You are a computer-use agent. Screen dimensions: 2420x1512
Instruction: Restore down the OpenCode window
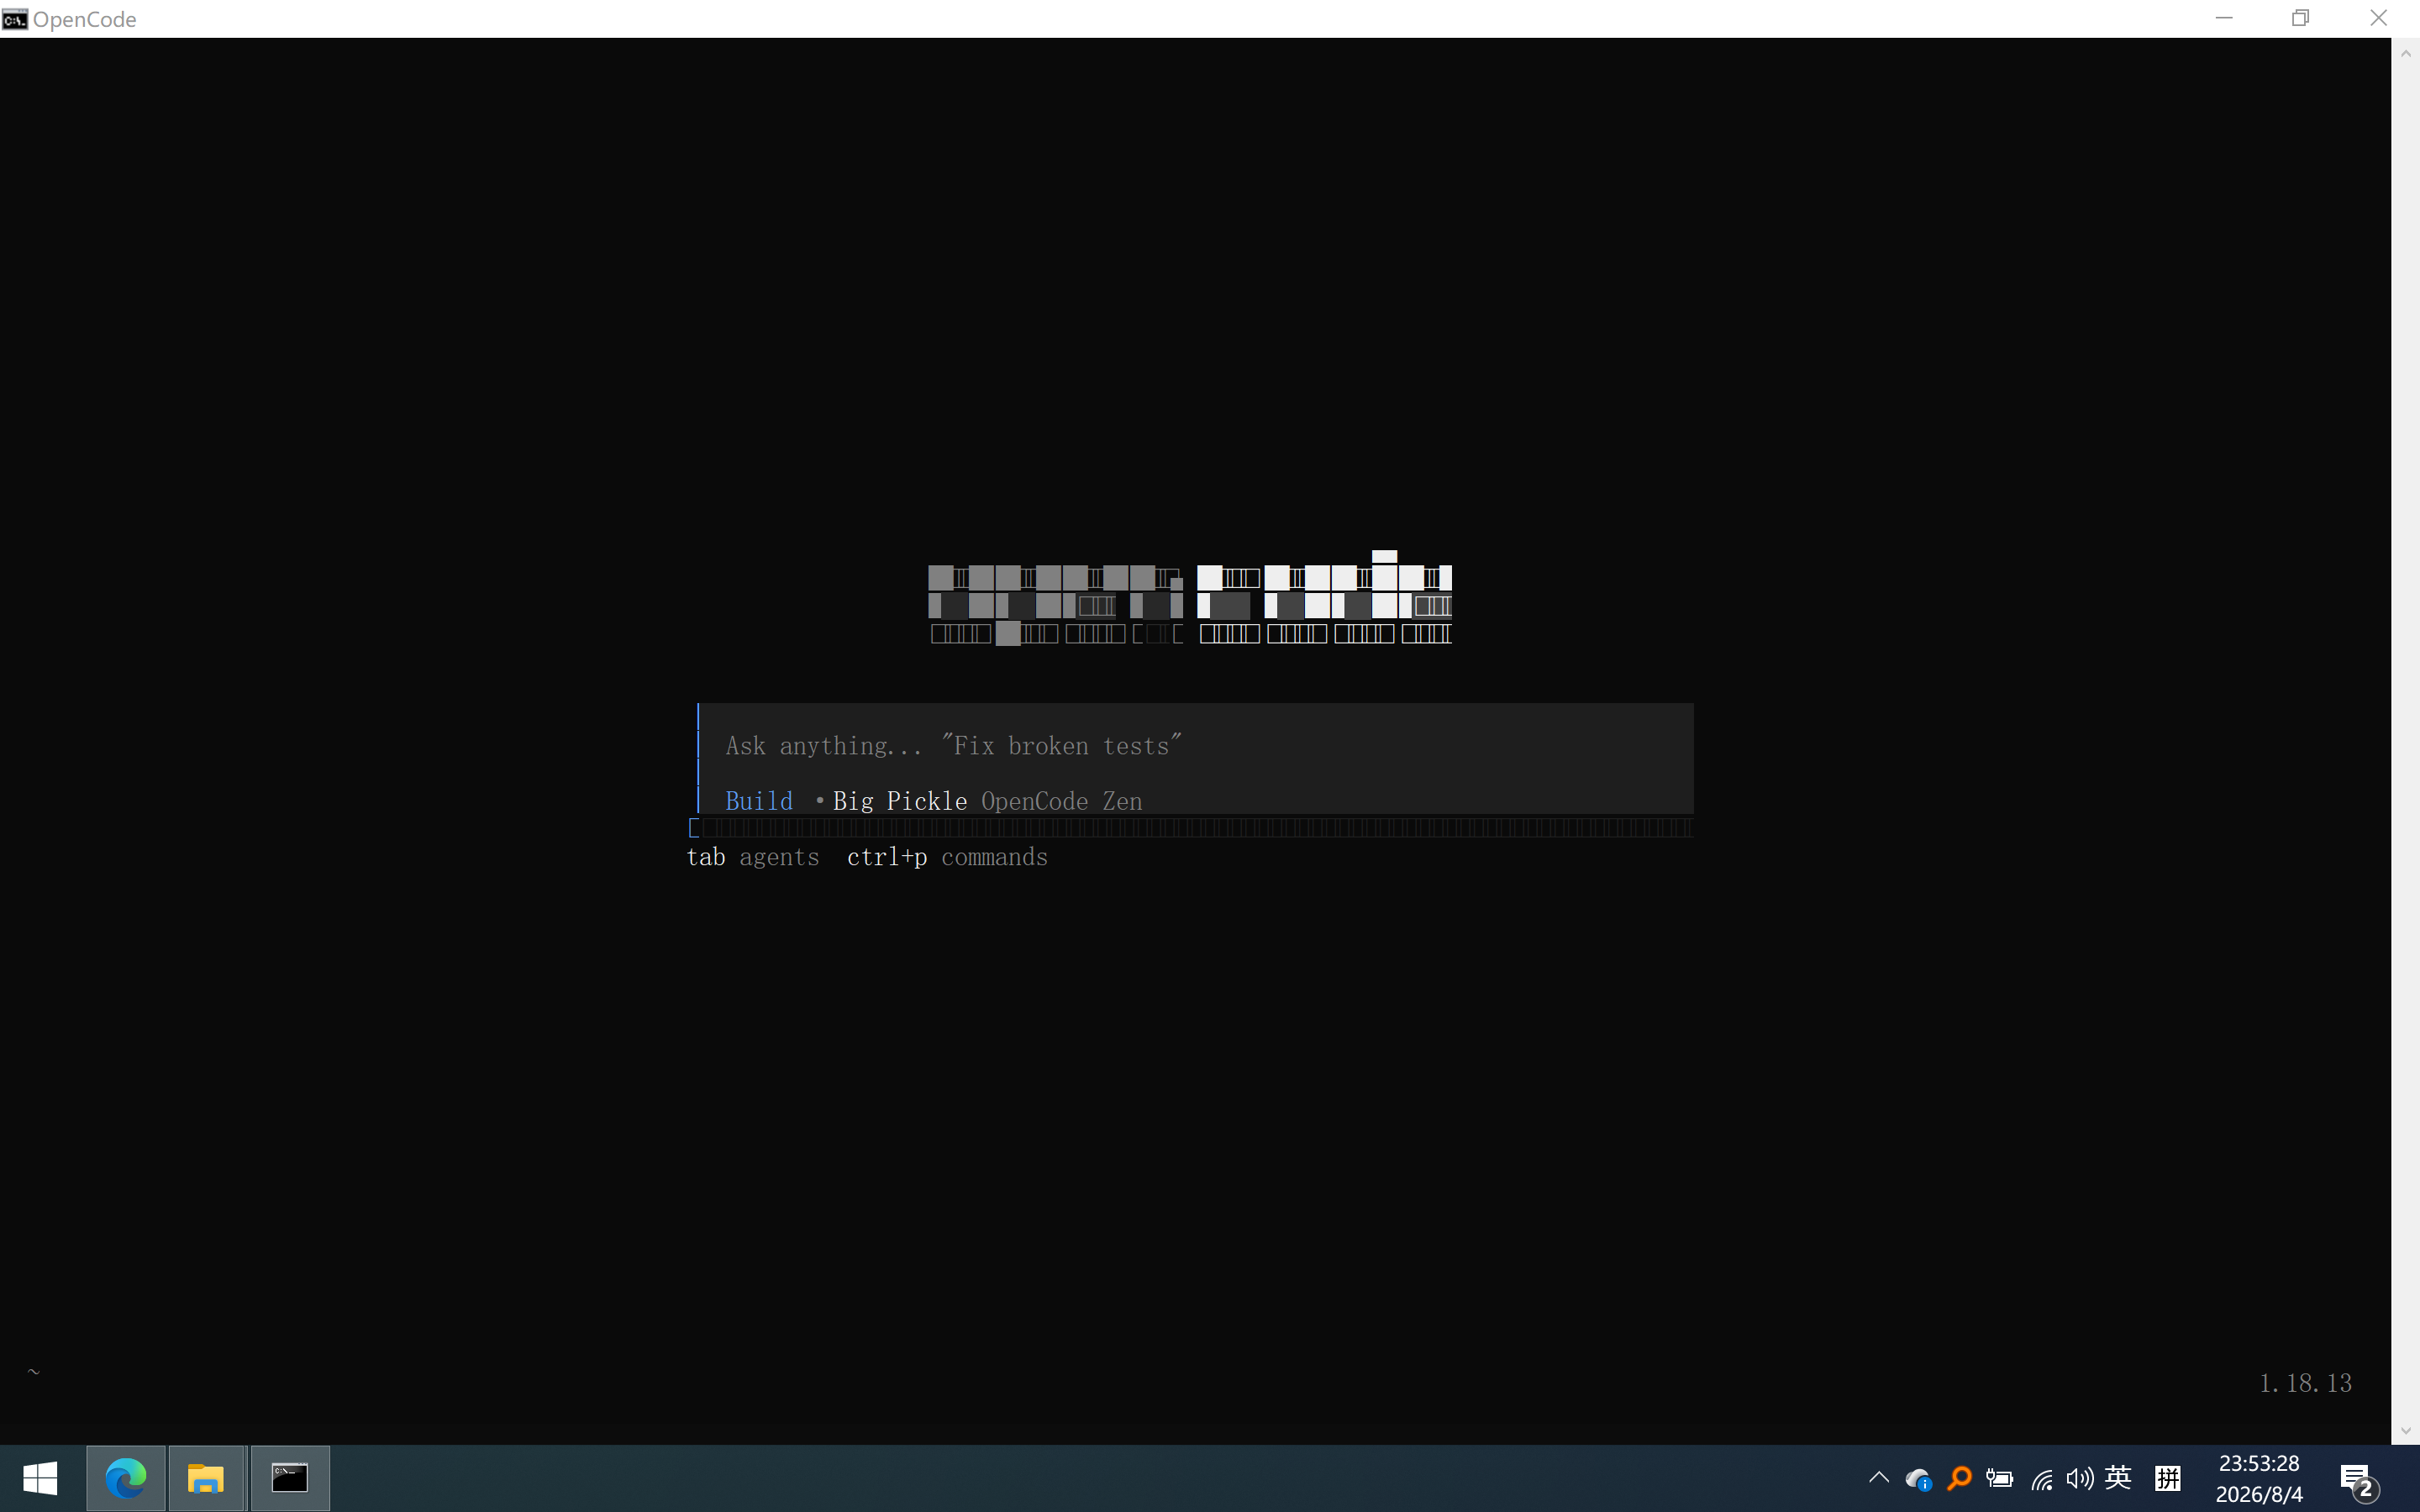(x=2301, y=18)
